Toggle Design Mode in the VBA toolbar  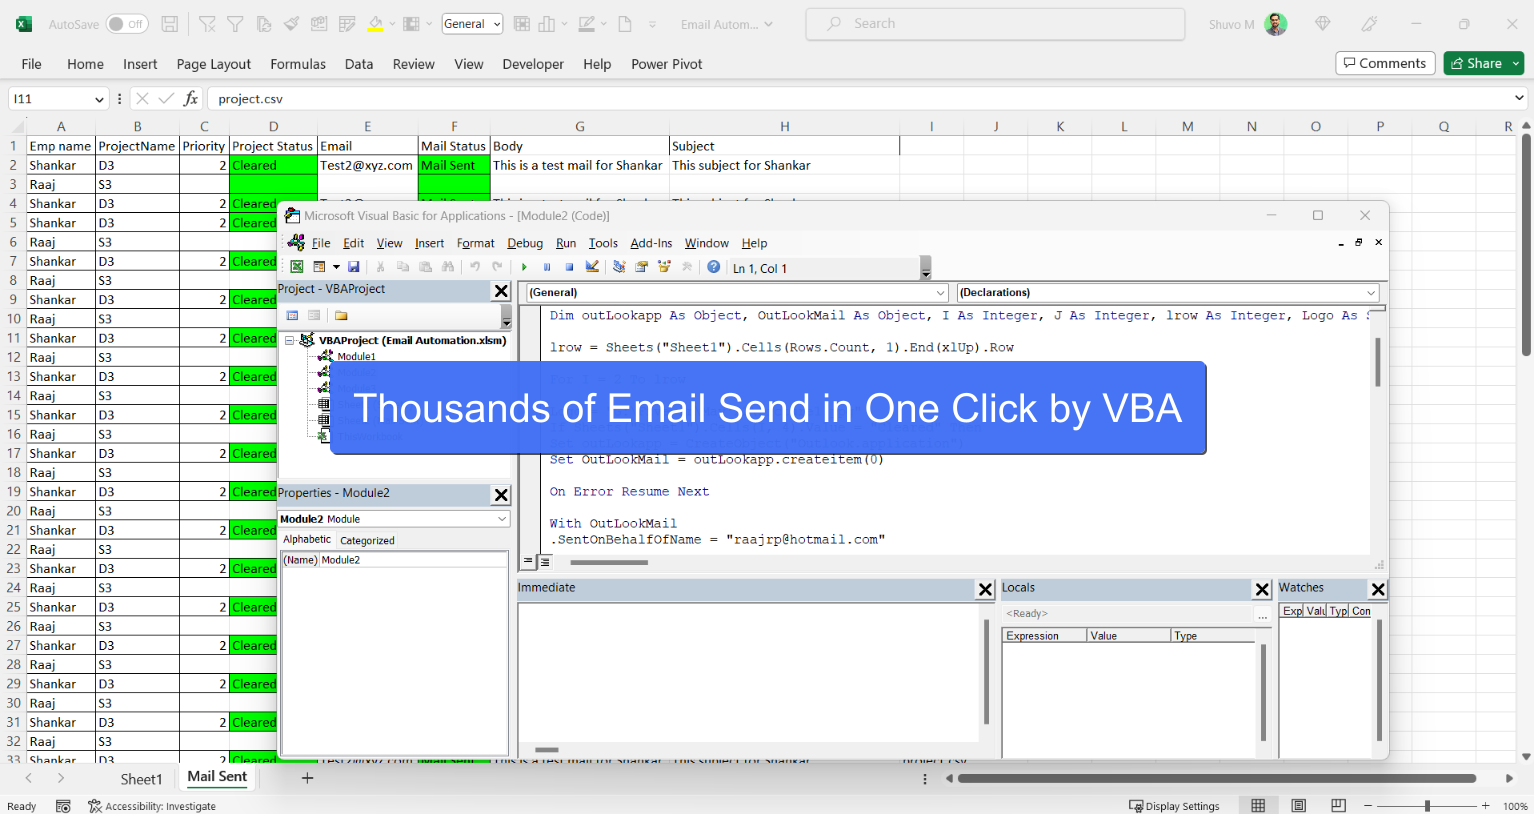pyautogui.click(x=592, y=267)
